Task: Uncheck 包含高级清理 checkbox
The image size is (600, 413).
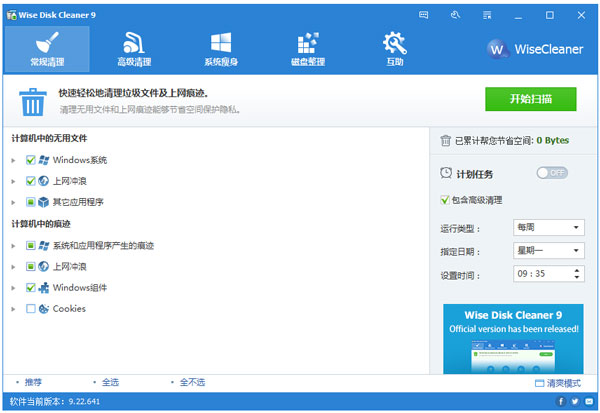Action: (445, 200)
